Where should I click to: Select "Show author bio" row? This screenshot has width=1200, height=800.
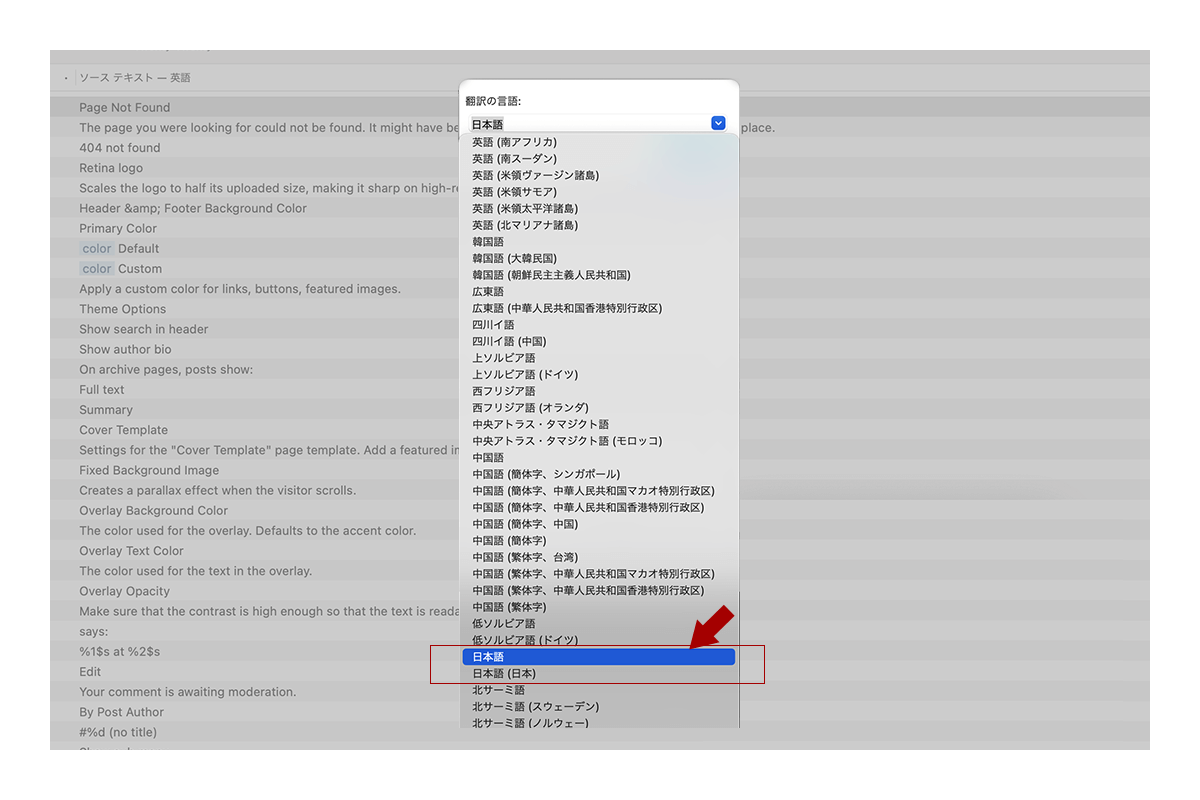click(x=126, y=349)
